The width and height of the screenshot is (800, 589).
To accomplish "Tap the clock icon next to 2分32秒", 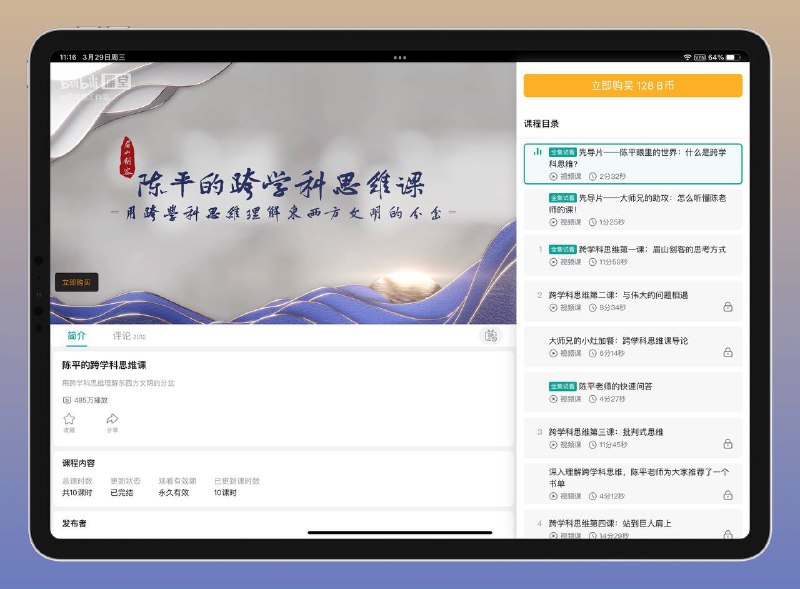I will (591, 177).
